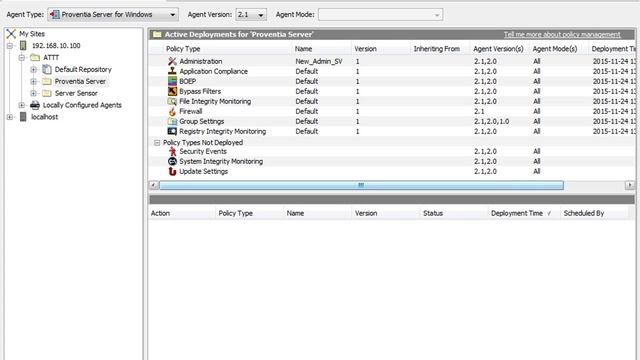640x360 pixels.
Task: Click the File Integrity Monitoring icon
Action: click(172, 101)
